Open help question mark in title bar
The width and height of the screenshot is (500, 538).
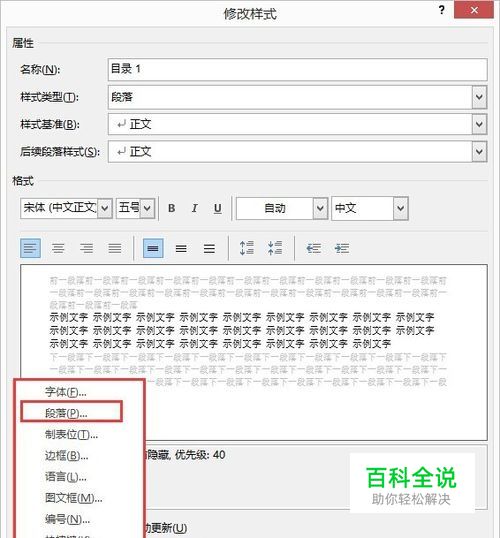(442, 10)
